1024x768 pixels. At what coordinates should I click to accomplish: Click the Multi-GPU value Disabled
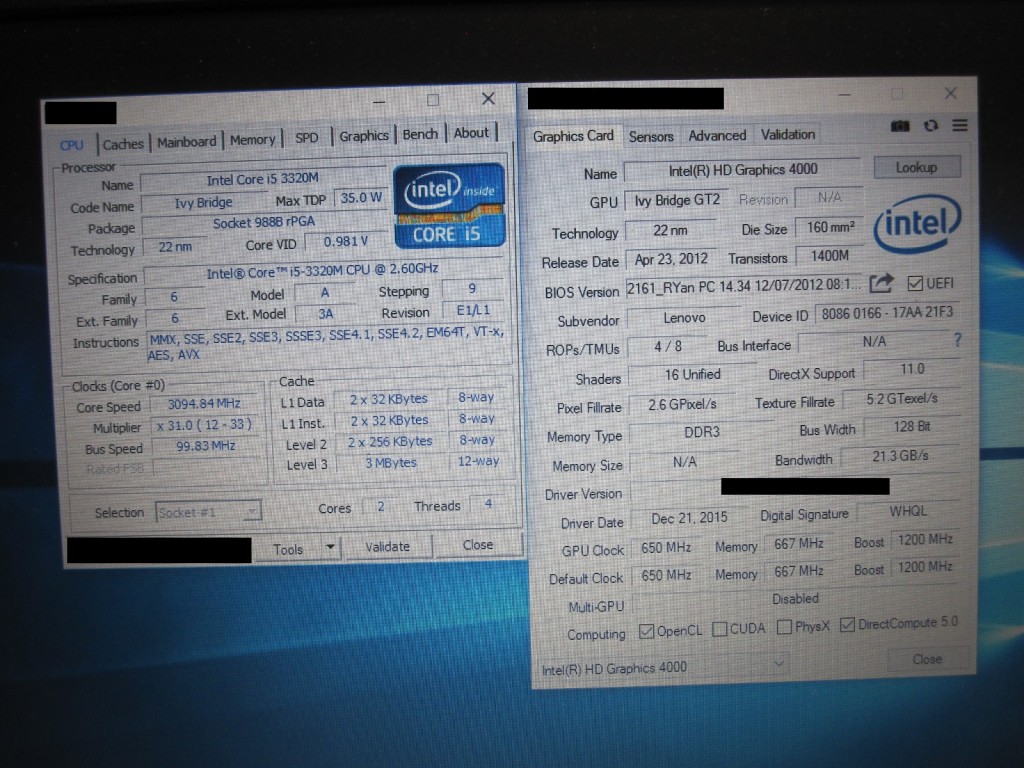[795, 599]
